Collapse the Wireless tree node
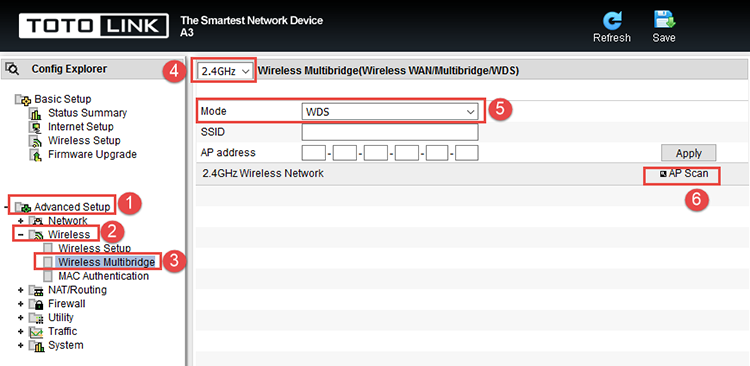The width and height of the screenshot is (750, 366). (x=21, y=234)
